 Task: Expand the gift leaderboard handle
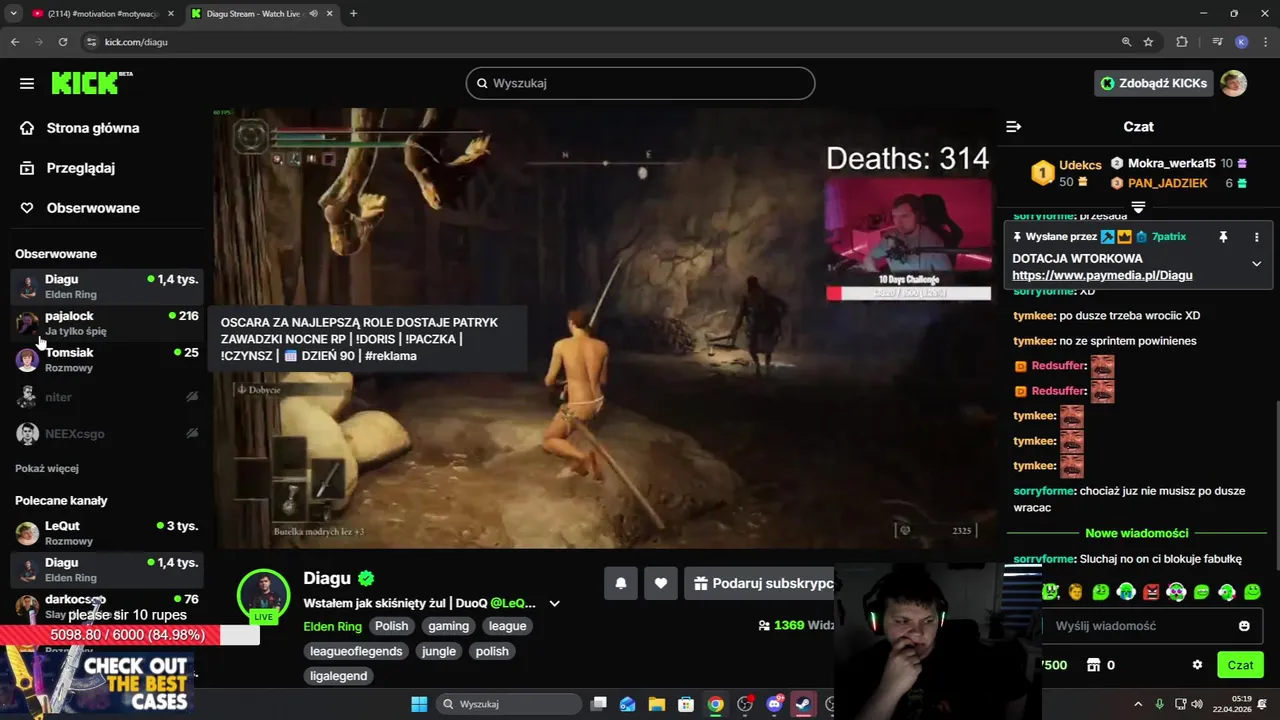[1138, 207]
